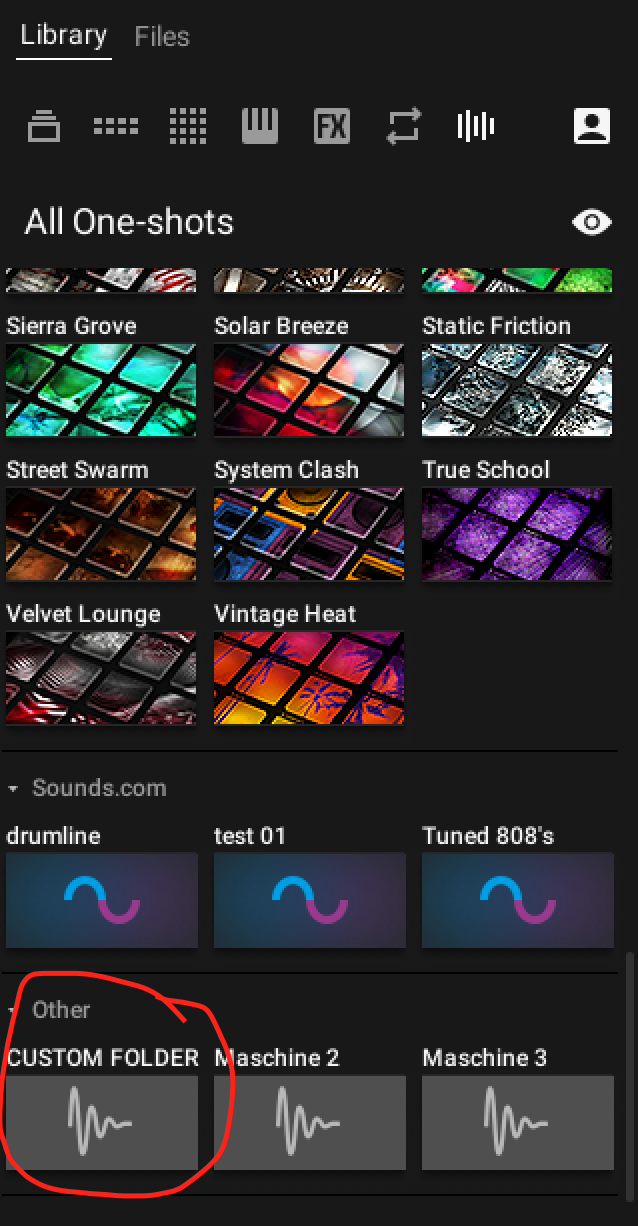Select the Groups type icon
Screen dimensions: 638x1226
[x=116, y=127]
